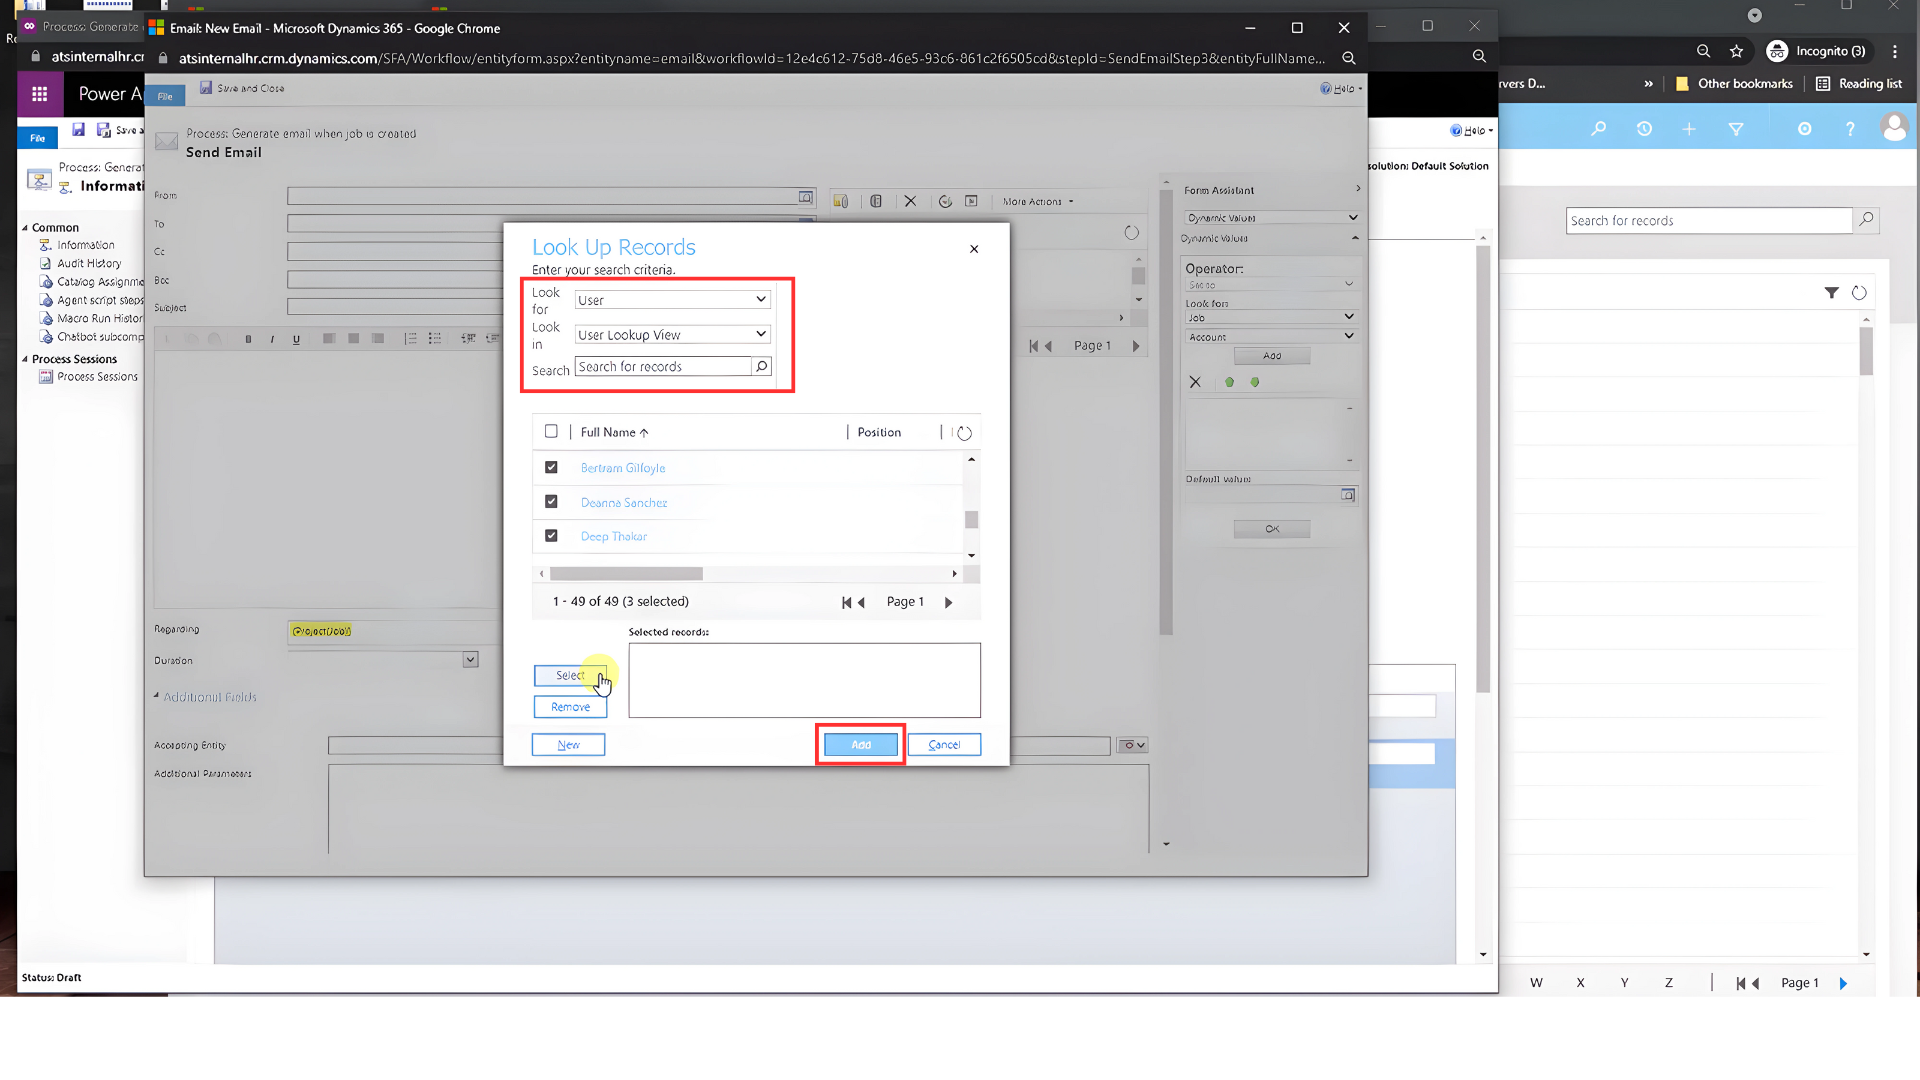Image resolution: width=1920 pixels, height=1080 pixels.
Task: Click the dialog's Search for records field
Action: pyautogui.click(x=663, y=367)
